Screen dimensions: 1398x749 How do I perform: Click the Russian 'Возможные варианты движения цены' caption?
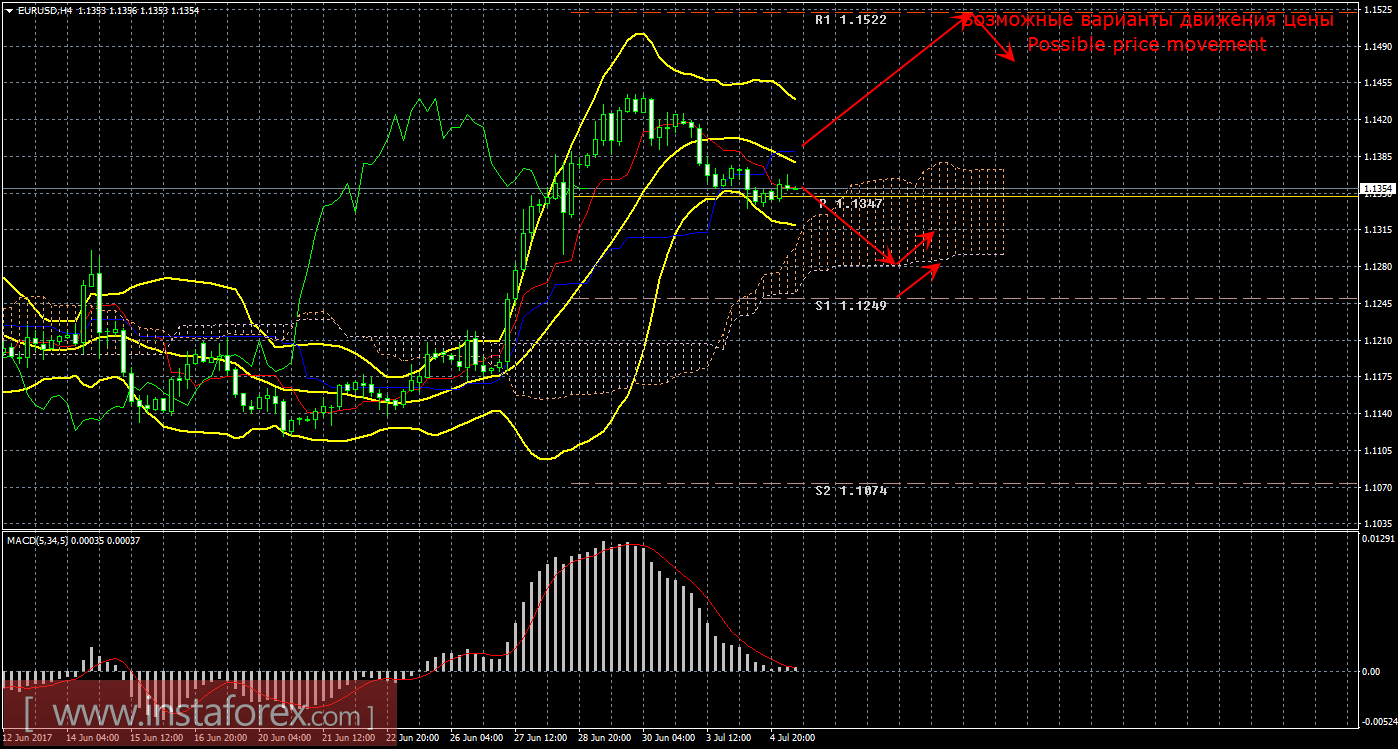(x=1148, y=20)
